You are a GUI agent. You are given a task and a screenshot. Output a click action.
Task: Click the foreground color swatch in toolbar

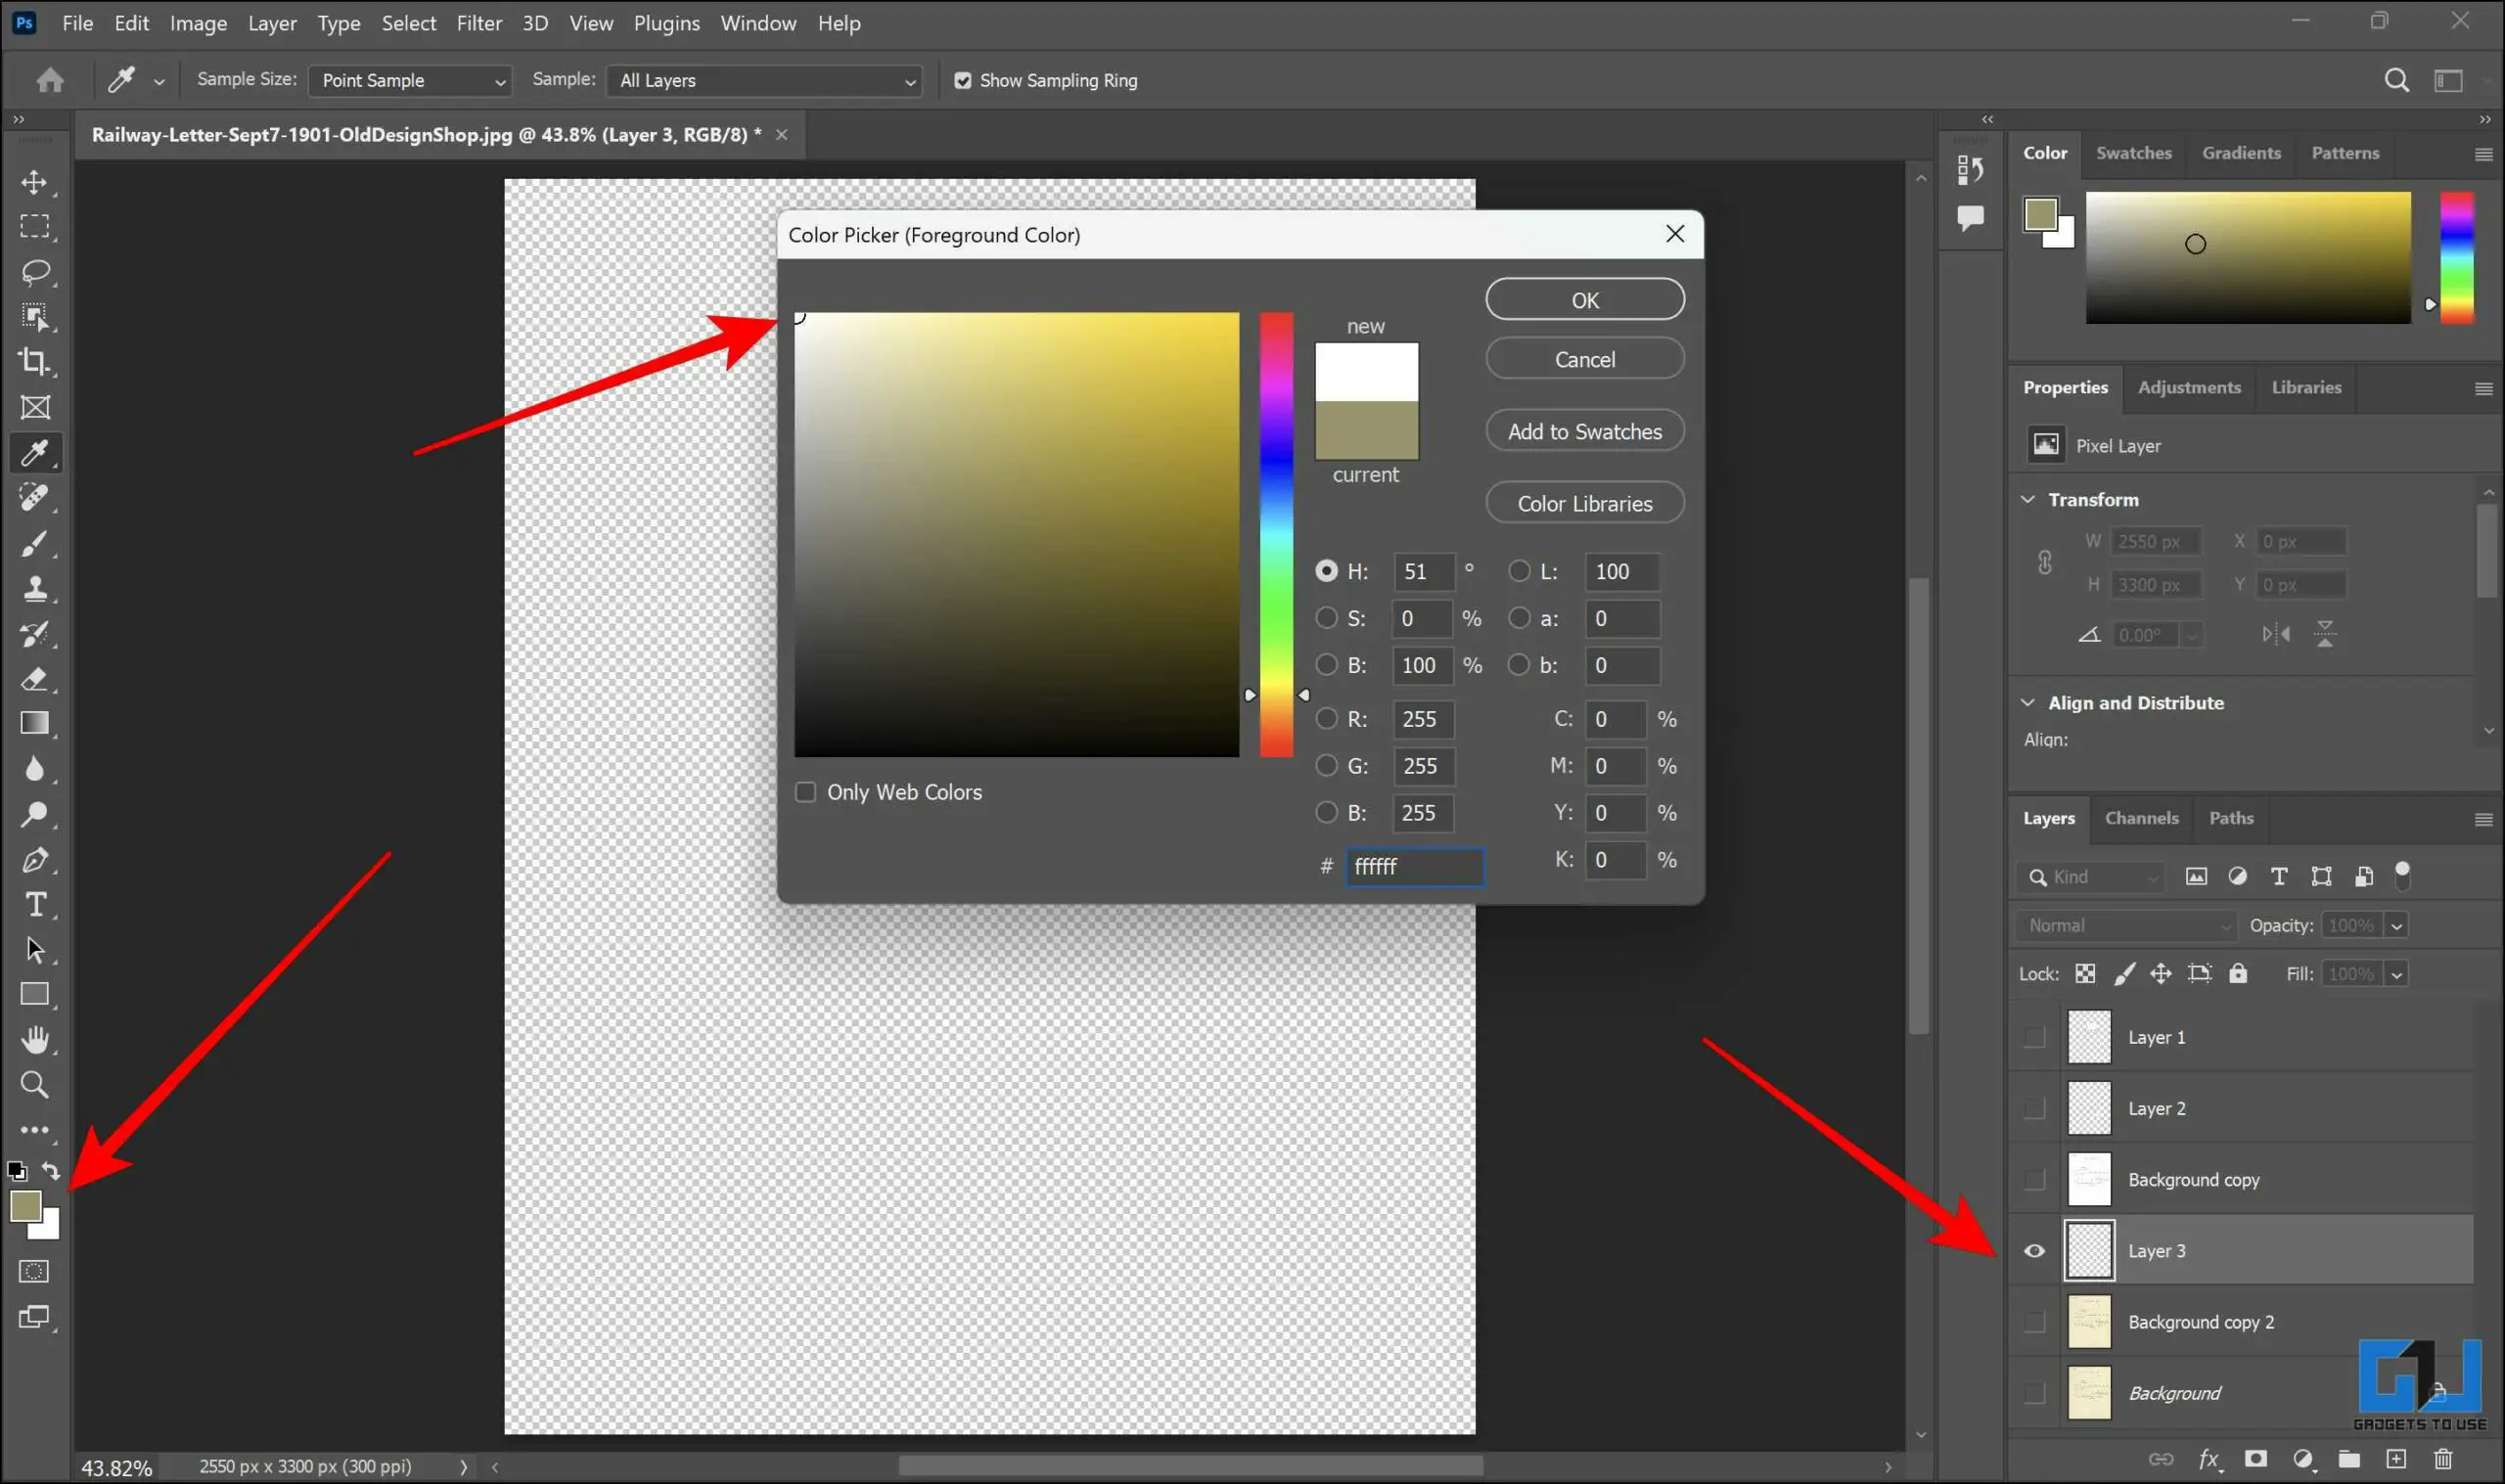[x=25, y=1206]
